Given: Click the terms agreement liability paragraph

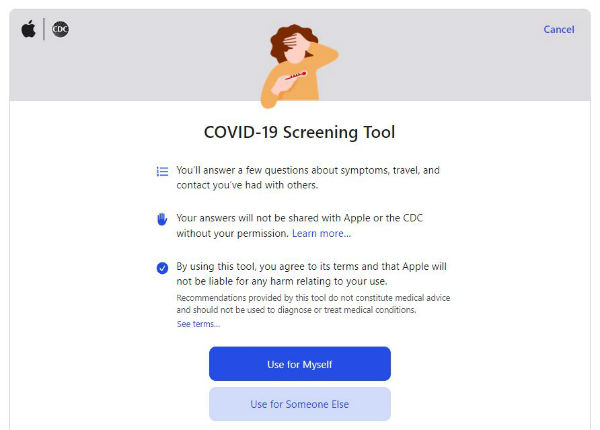Looking at the screenshot, I should pyautogui.click(x=311, y=274).
